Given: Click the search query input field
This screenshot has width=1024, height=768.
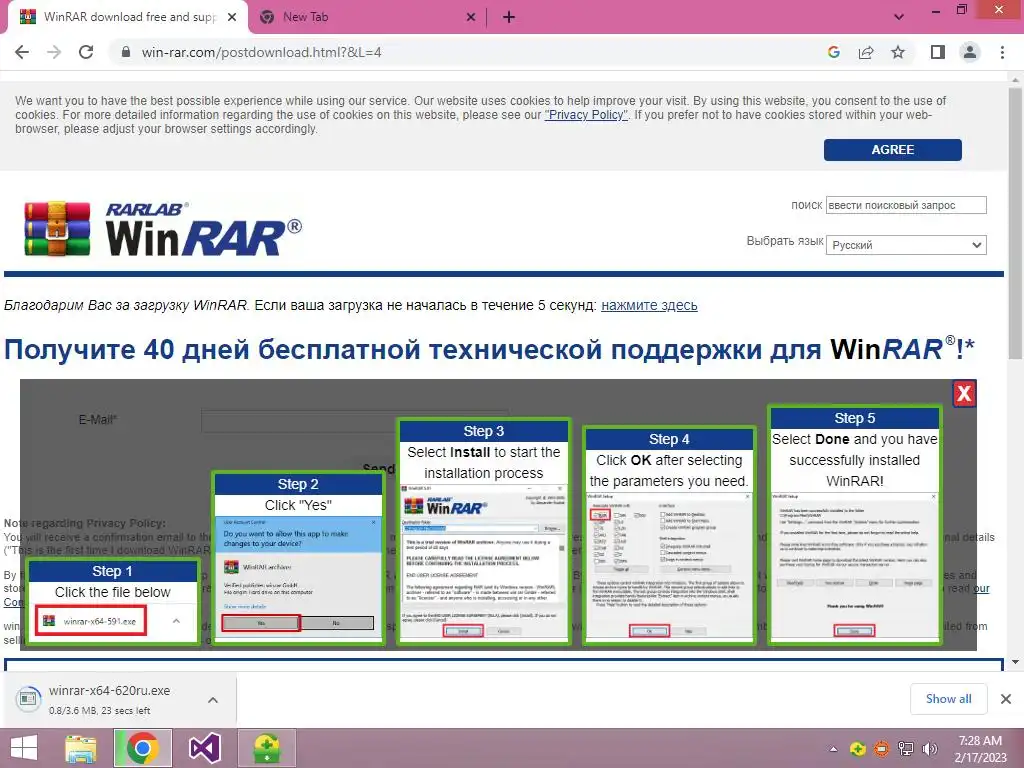Looking at the screenshot, I should [906, 205].
